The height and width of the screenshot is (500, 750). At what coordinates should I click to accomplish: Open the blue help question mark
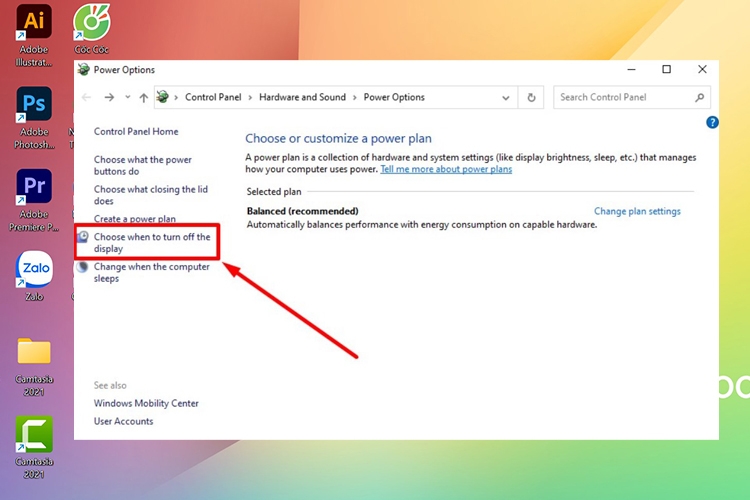pos(712,122)
